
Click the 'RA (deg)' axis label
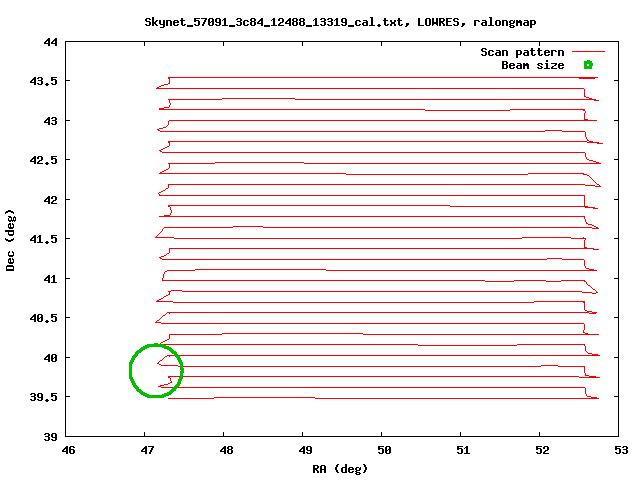[340, 469]
